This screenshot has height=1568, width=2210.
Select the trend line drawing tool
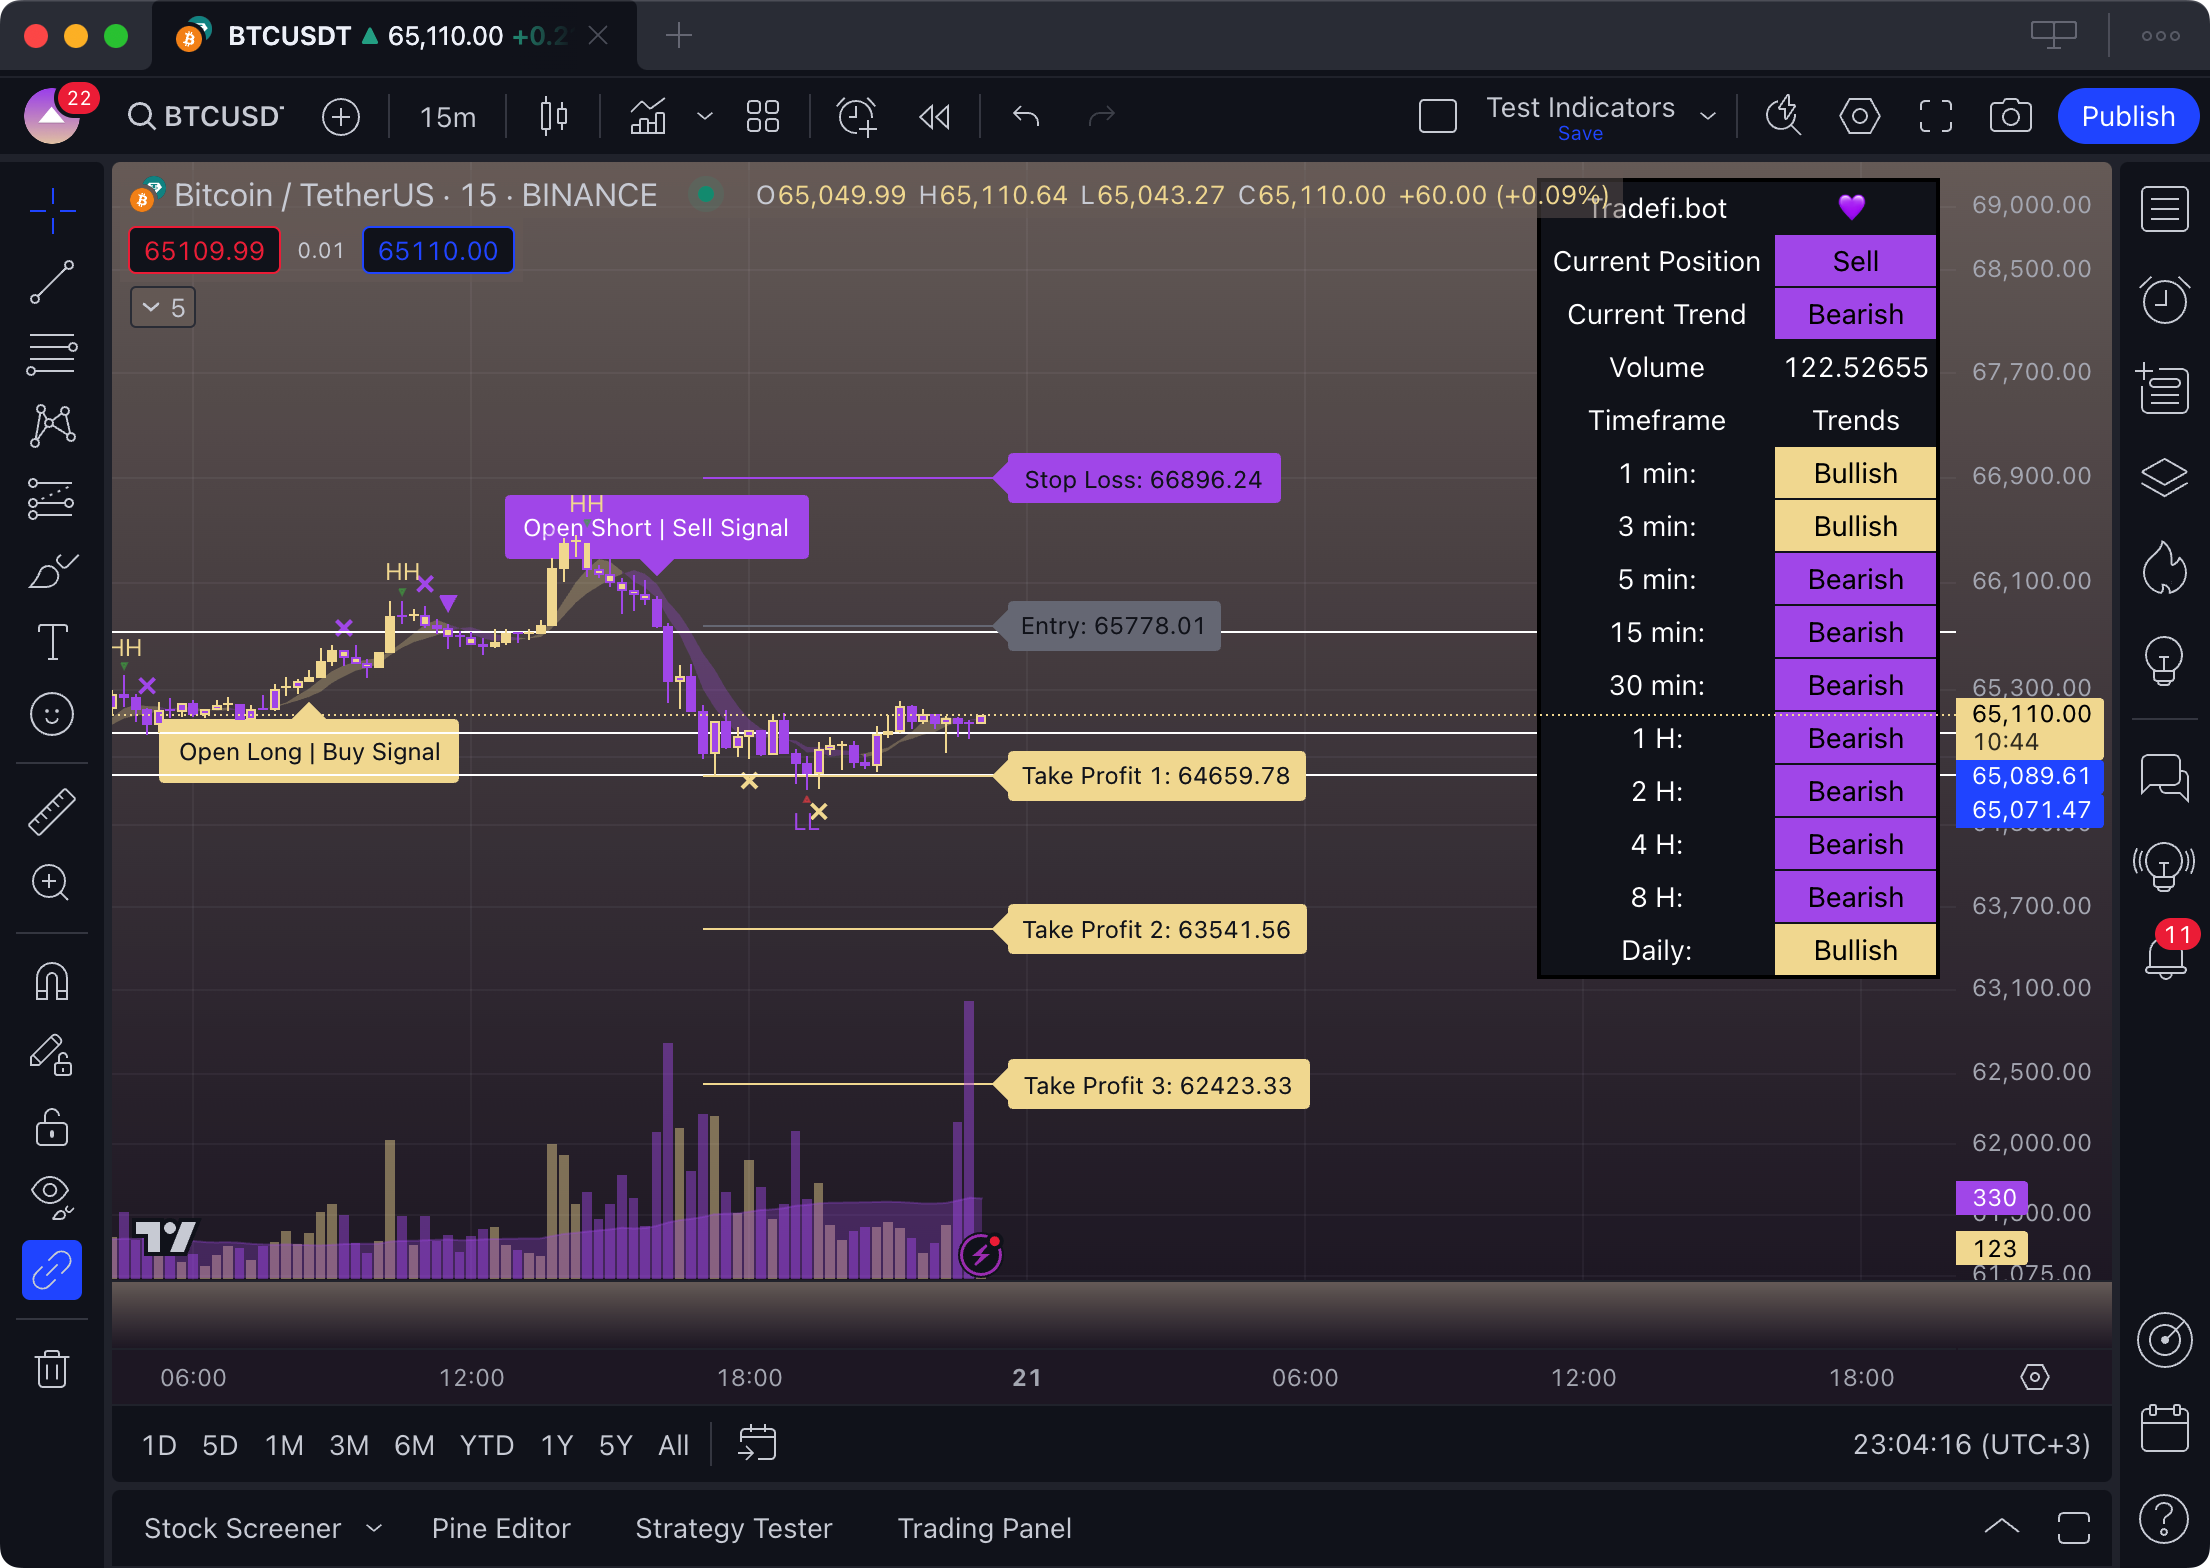pyautogui.click(x=52, y=283)
